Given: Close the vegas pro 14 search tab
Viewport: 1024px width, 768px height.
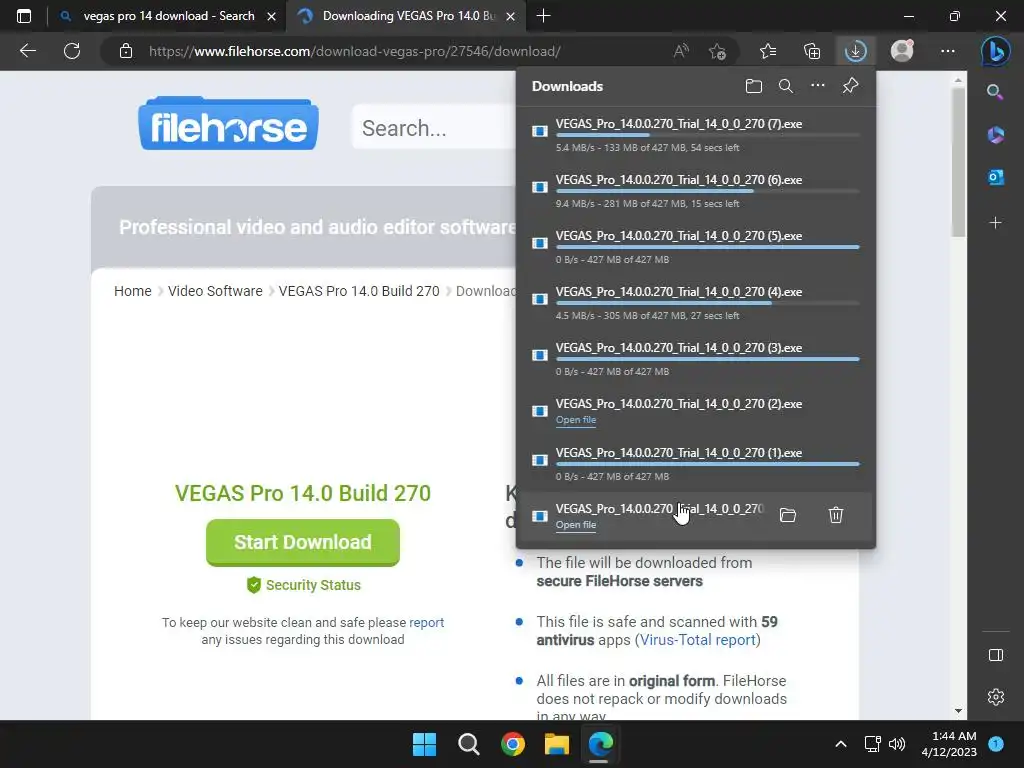Looking at the screenshot, I should click(x=271, y=16).
